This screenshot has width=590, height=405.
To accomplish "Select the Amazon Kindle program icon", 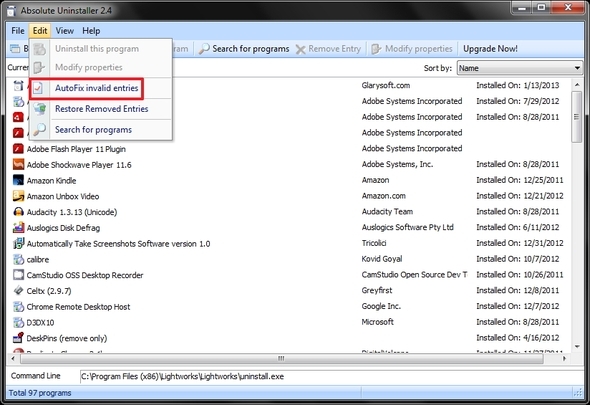I will [x=18, y=180].
